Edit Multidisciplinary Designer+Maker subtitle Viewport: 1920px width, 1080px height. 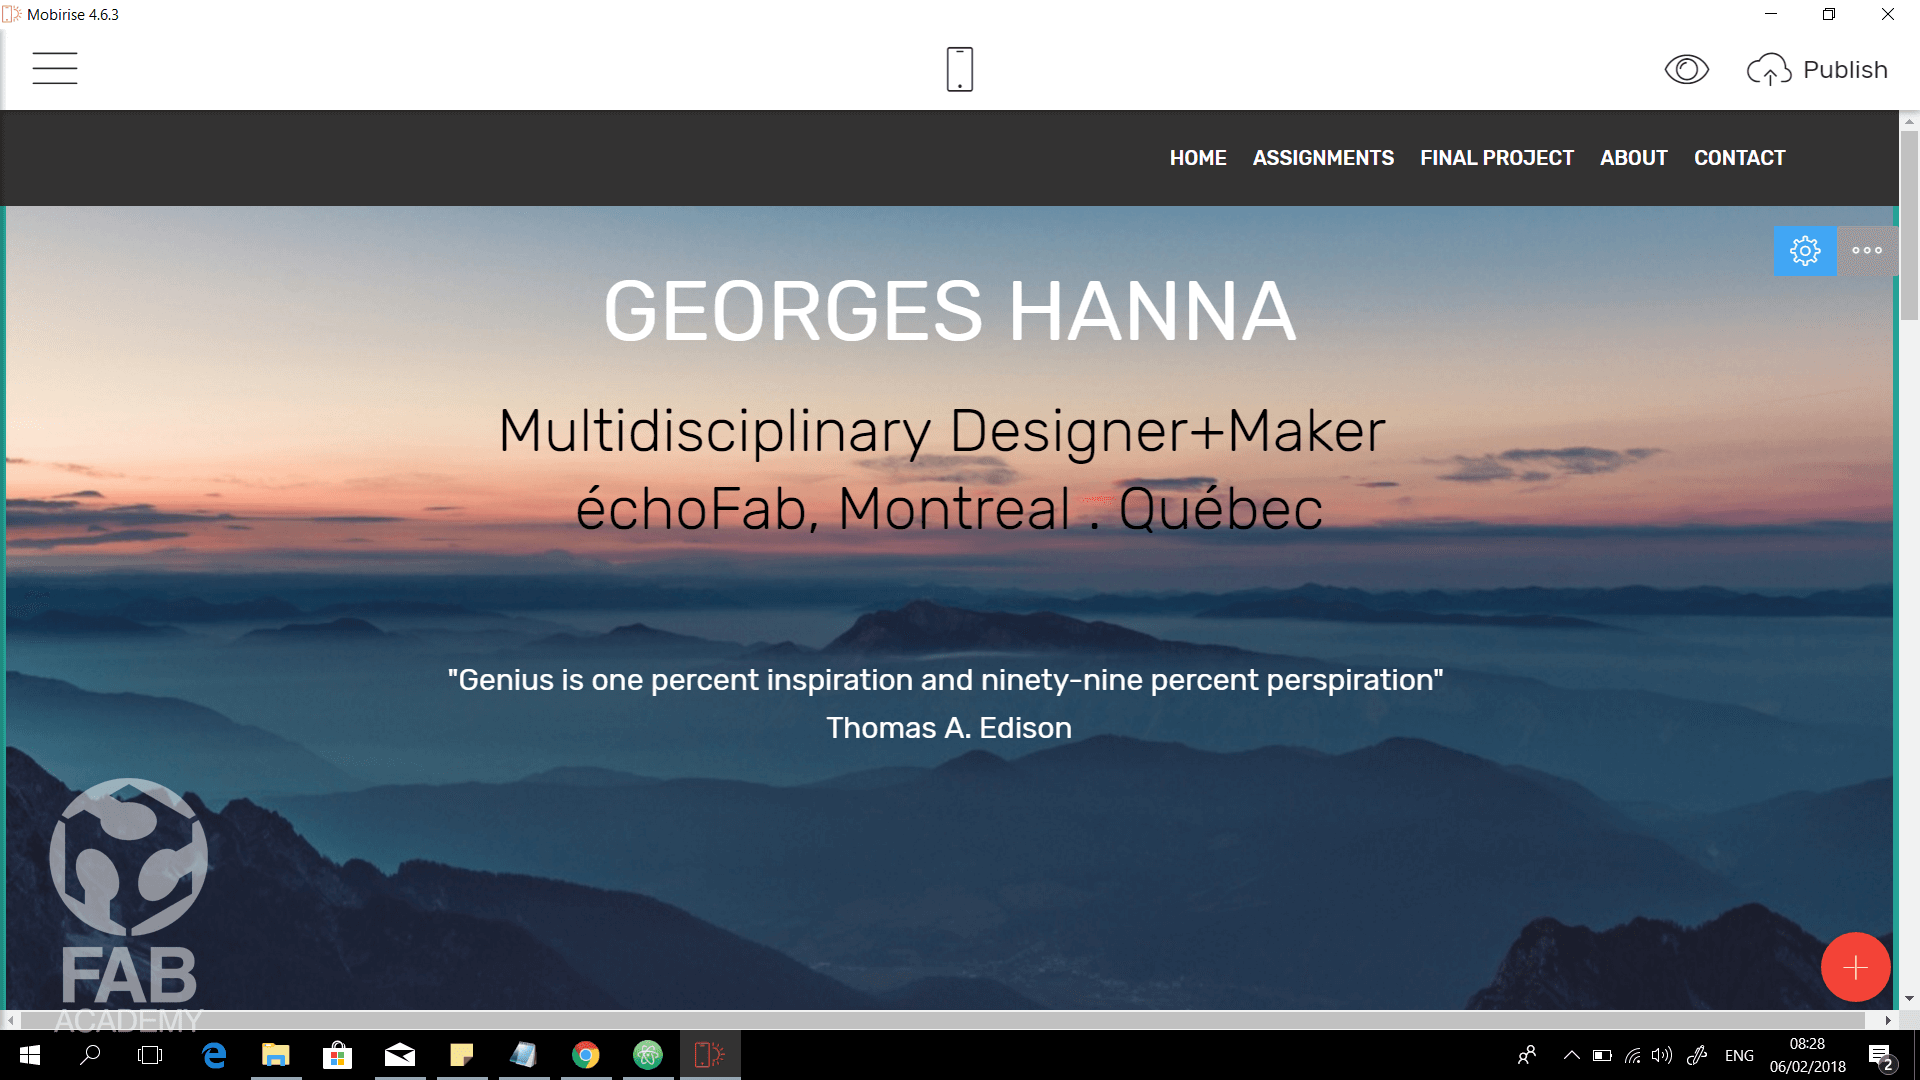click(x=942, y=432)
